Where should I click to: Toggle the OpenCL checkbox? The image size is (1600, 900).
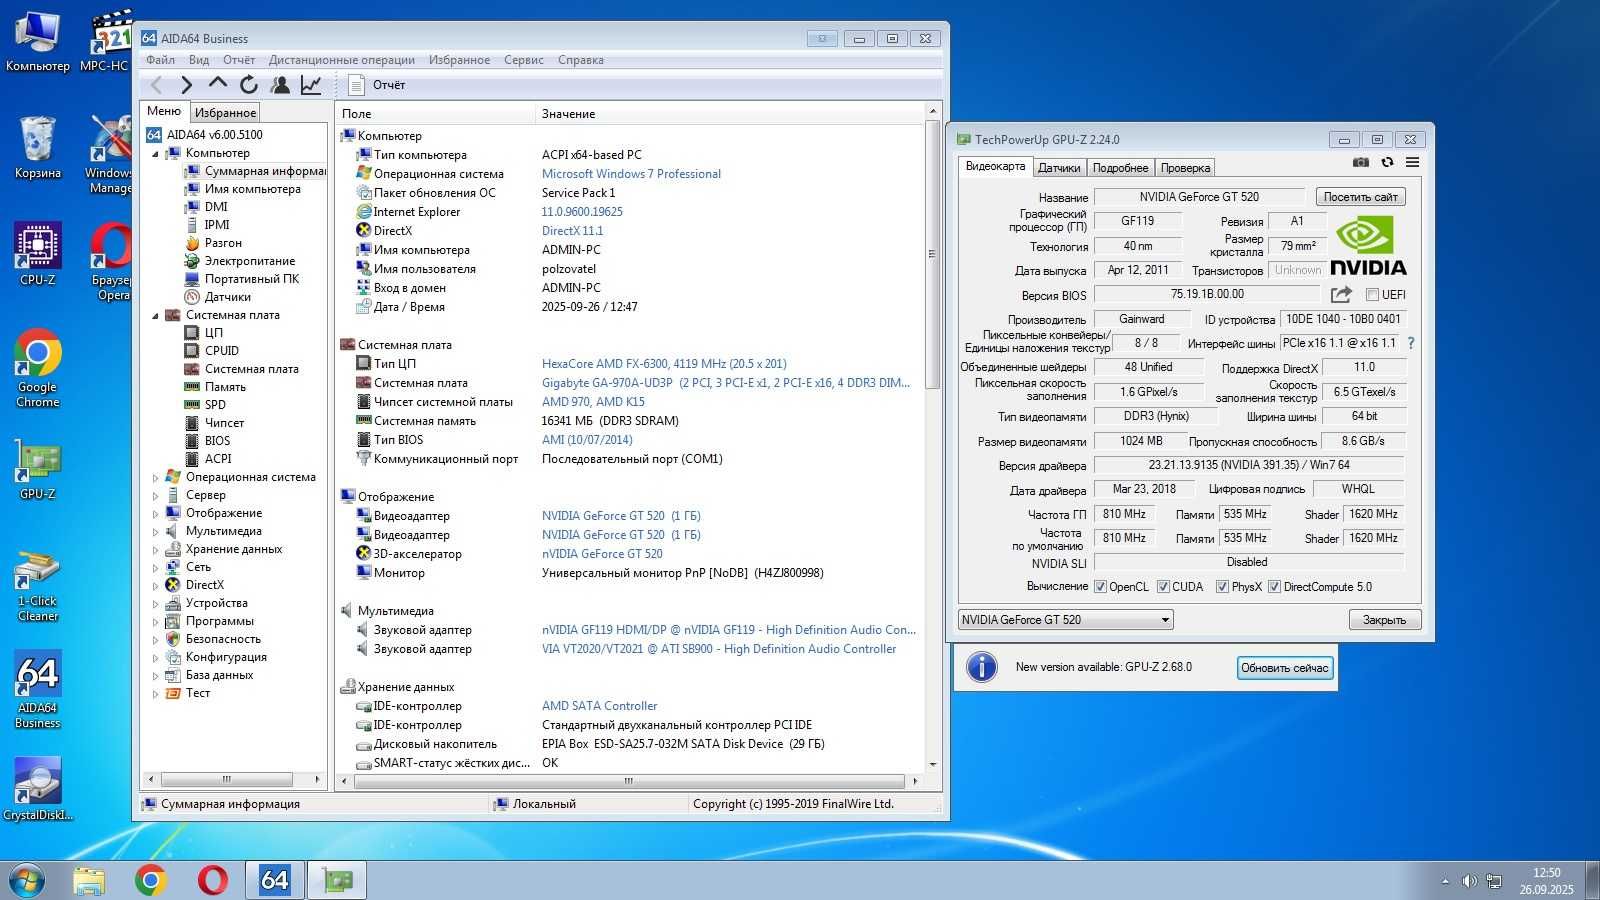pyautogui.click(x=1100, y=587)
